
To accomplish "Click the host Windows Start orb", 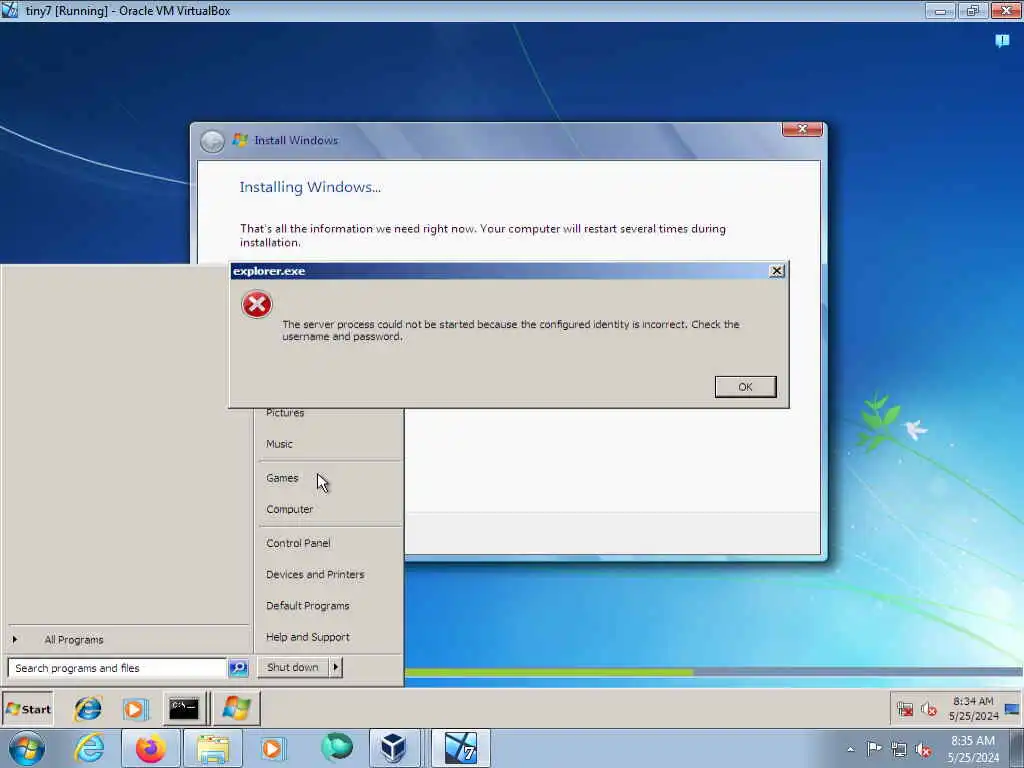I will coord(27,748).
